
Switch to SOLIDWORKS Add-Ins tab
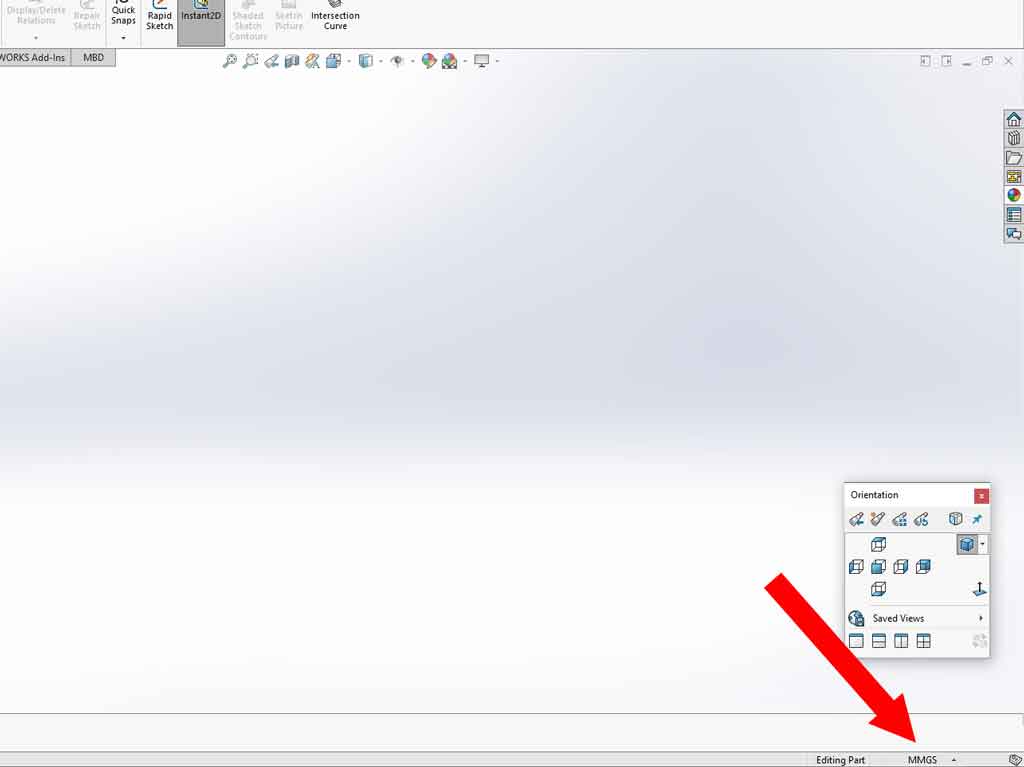tap(33, 57)
